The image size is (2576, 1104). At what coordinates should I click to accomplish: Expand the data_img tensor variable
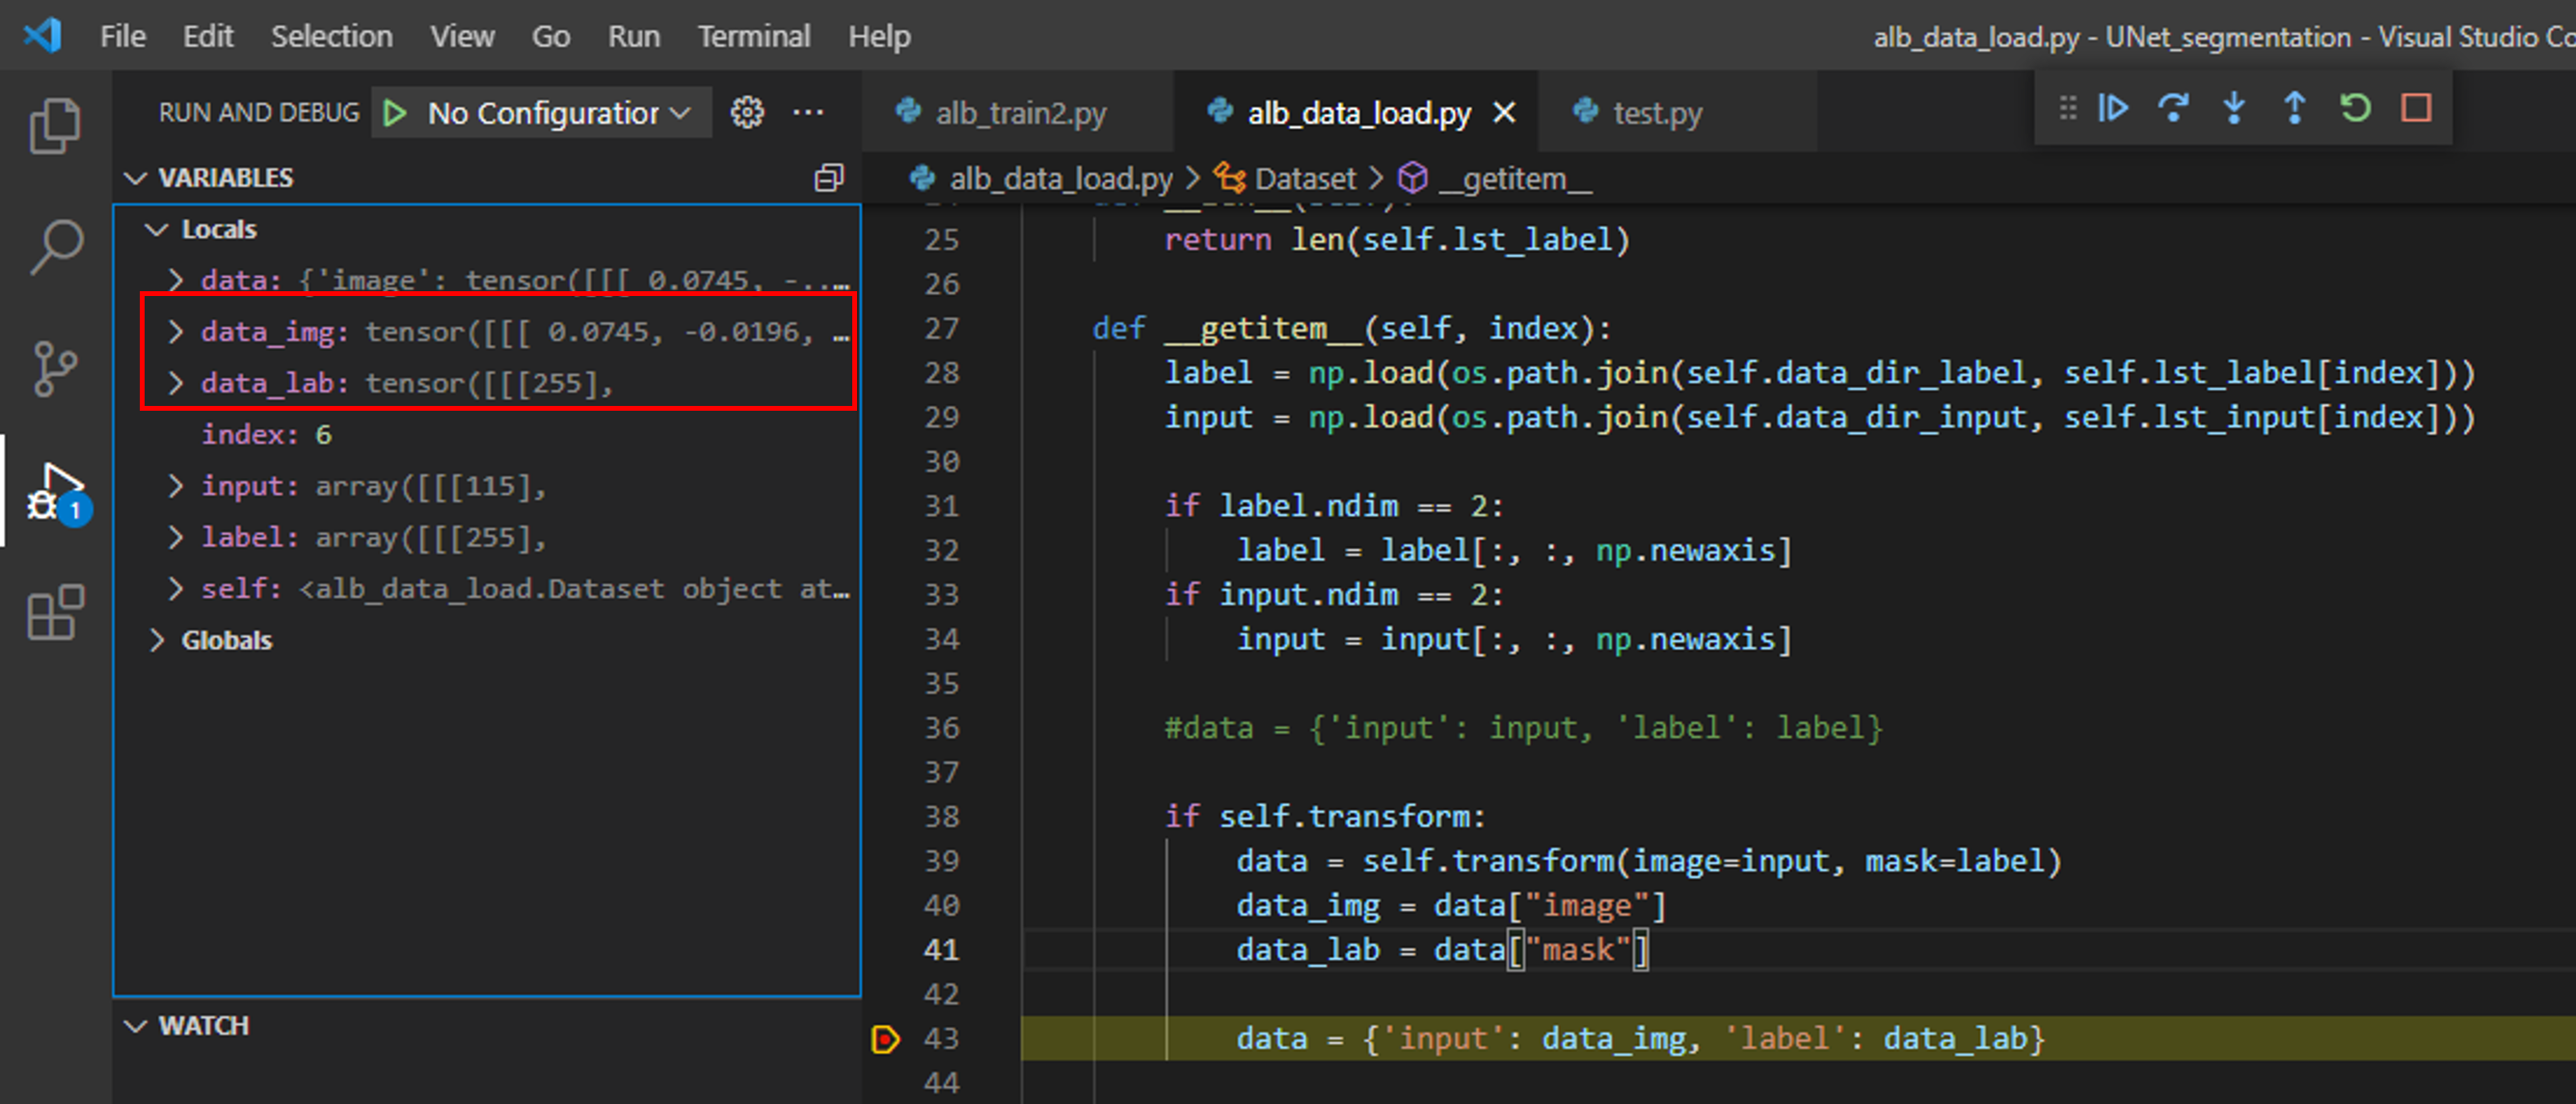coord(176,331)
